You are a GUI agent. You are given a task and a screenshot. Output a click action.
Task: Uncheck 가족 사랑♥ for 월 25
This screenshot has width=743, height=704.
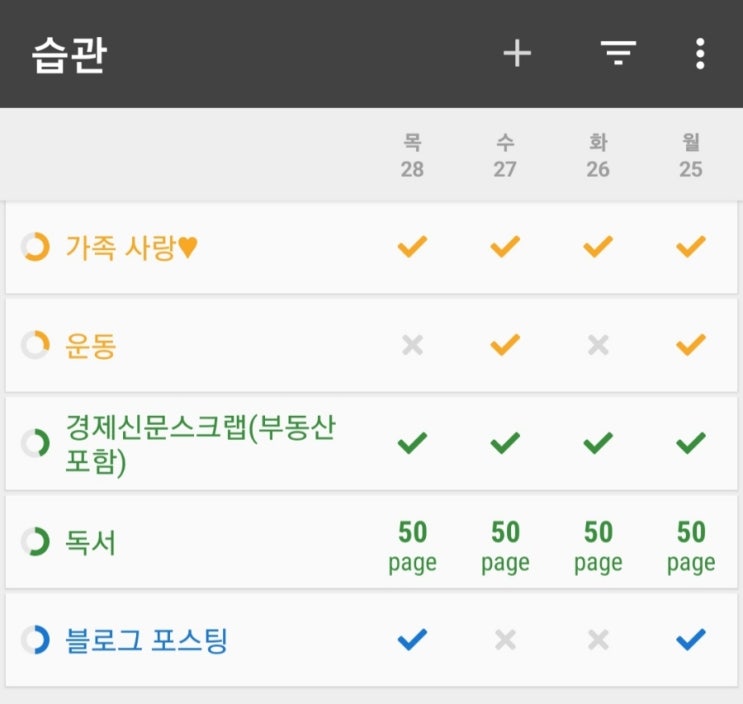click(x=691, y=247)
